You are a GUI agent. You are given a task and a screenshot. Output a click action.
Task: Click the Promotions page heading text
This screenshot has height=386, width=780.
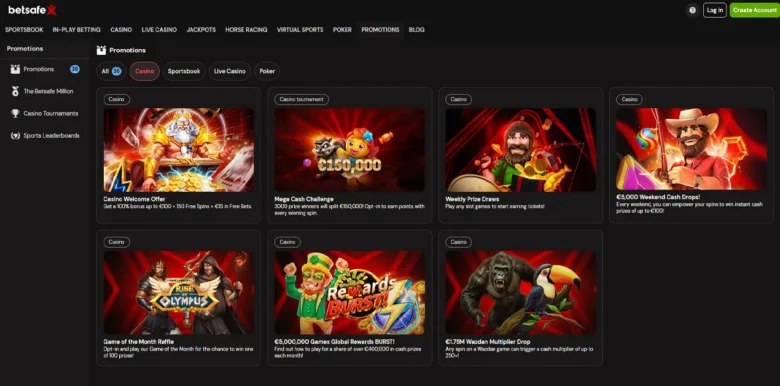point(127,50)
